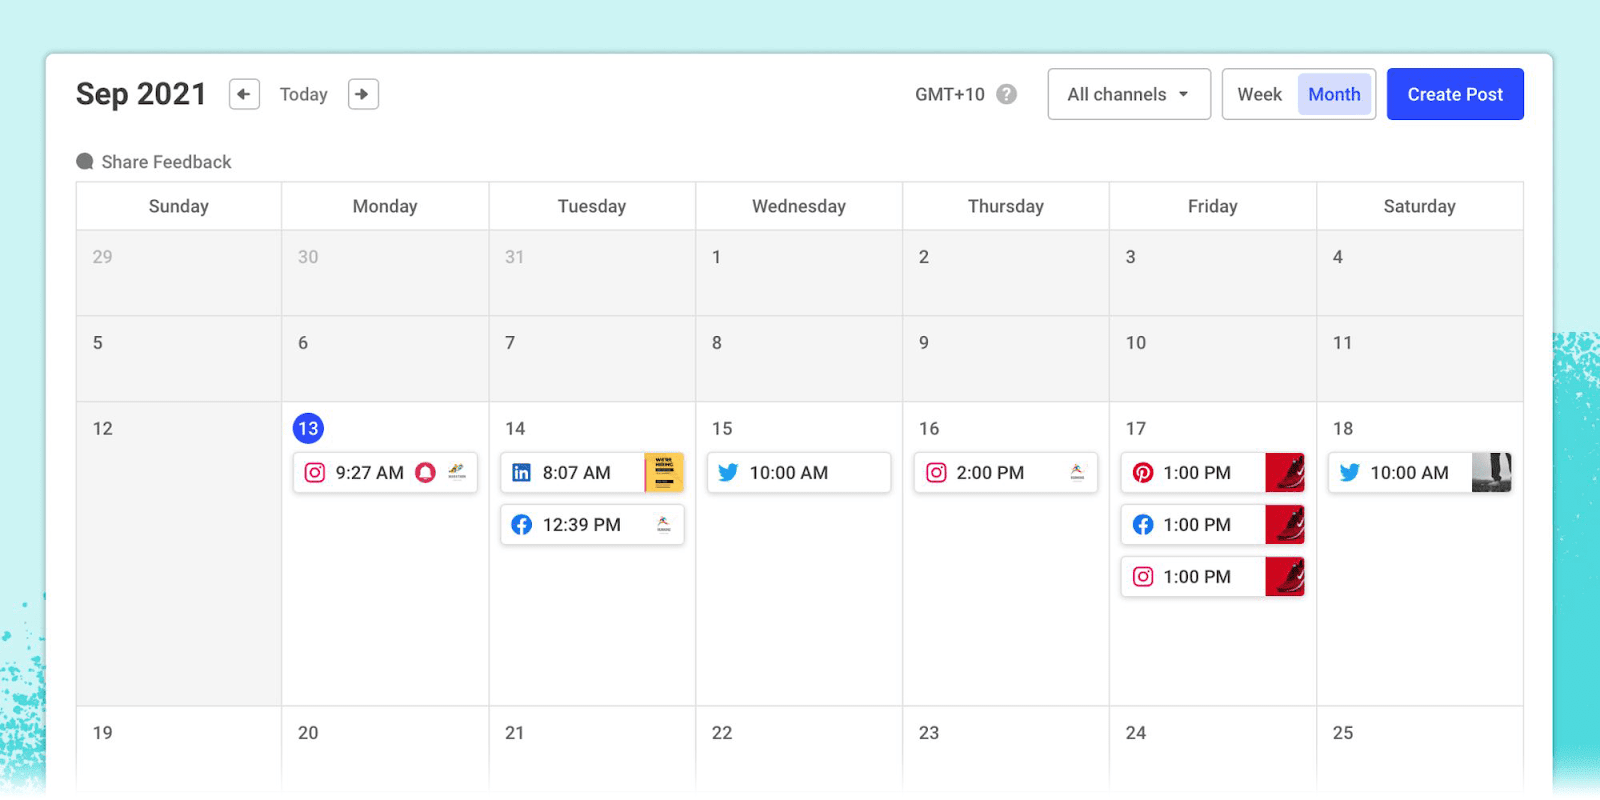This screenshot has width=1600, height=800.
Task: Click GMT+10 timezone label
Action: [950, 94]
